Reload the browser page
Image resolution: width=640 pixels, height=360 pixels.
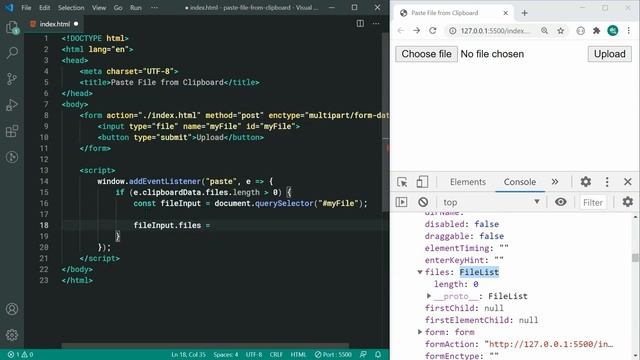click(433, 31)
